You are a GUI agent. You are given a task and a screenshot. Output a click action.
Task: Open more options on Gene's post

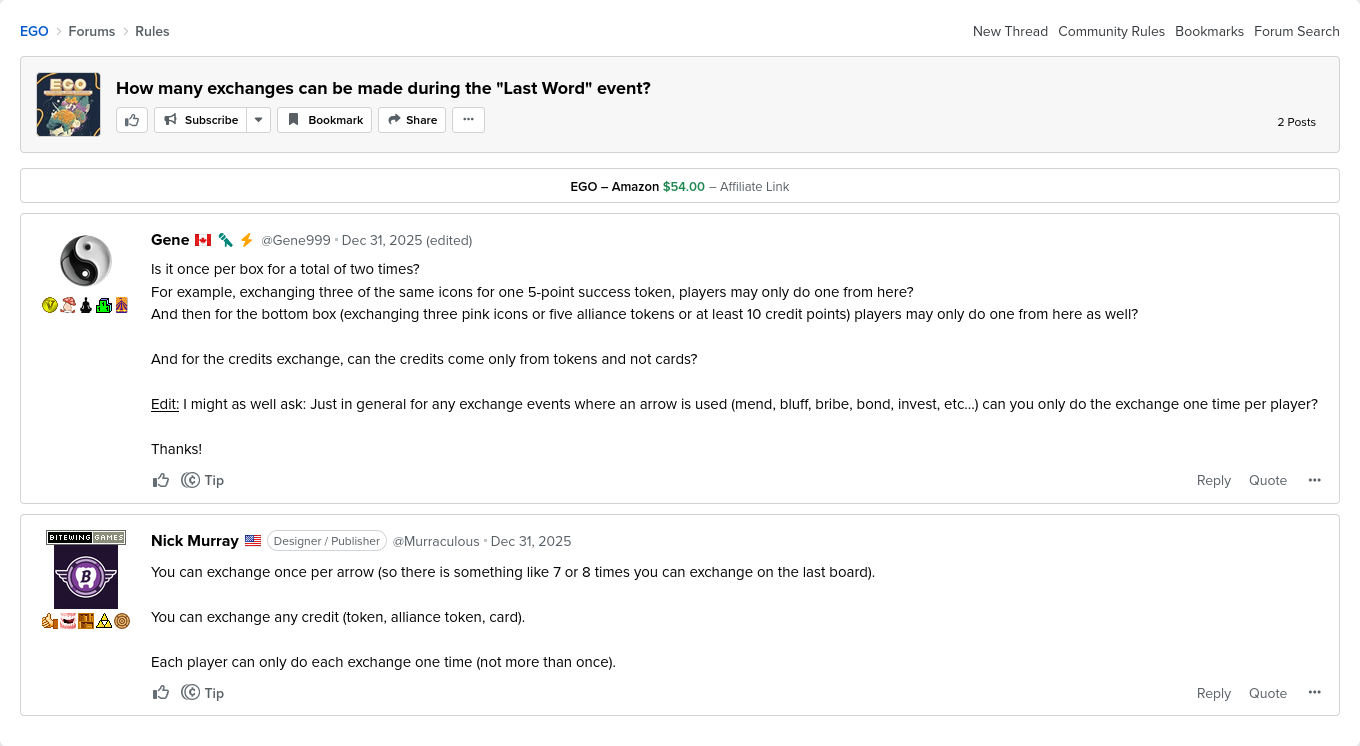coord(1314,480)
